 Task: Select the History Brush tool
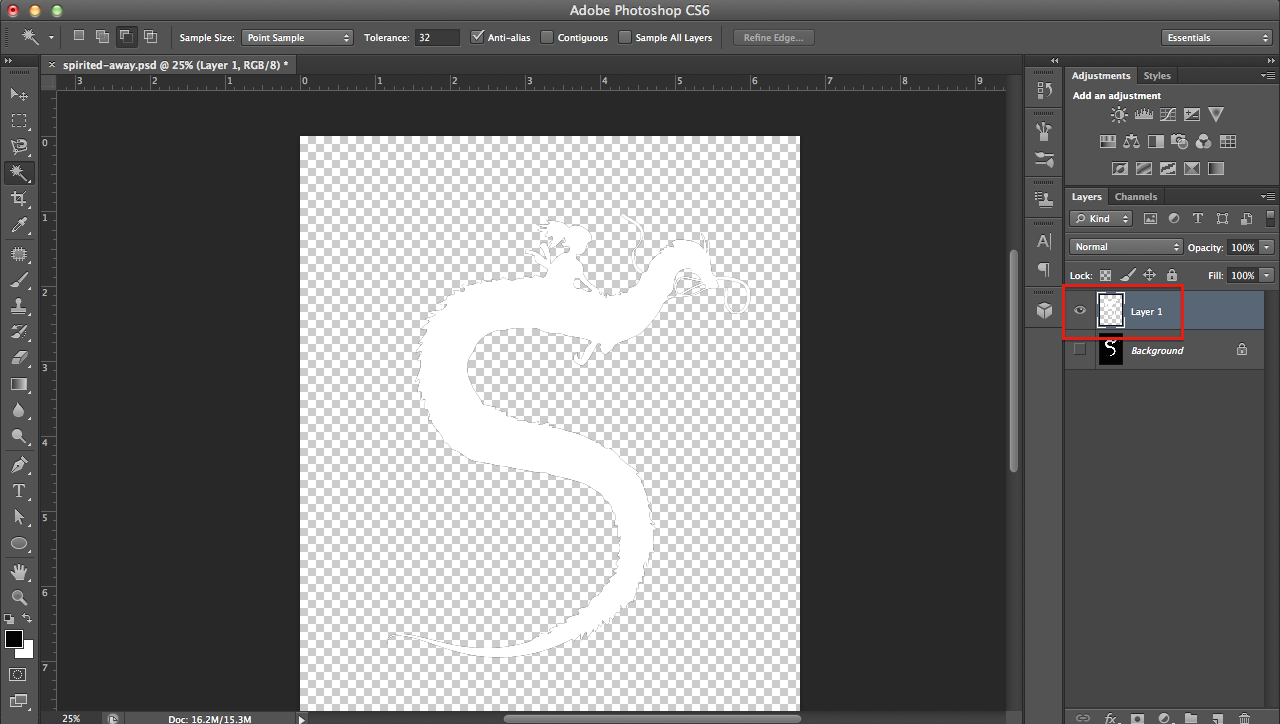click(x=19, y=332)
